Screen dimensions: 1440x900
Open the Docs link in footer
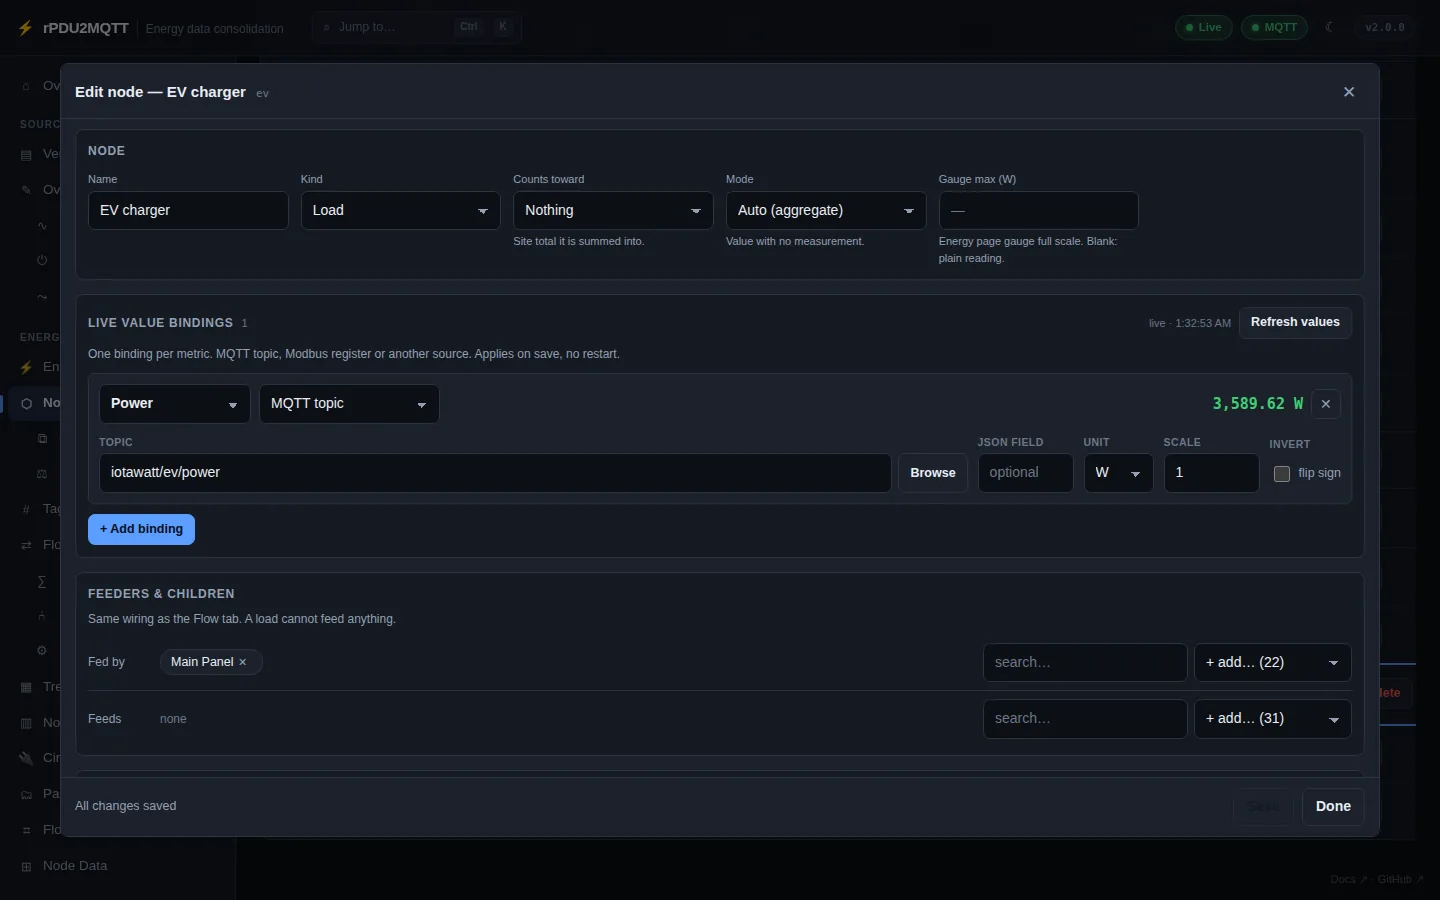1348,879
